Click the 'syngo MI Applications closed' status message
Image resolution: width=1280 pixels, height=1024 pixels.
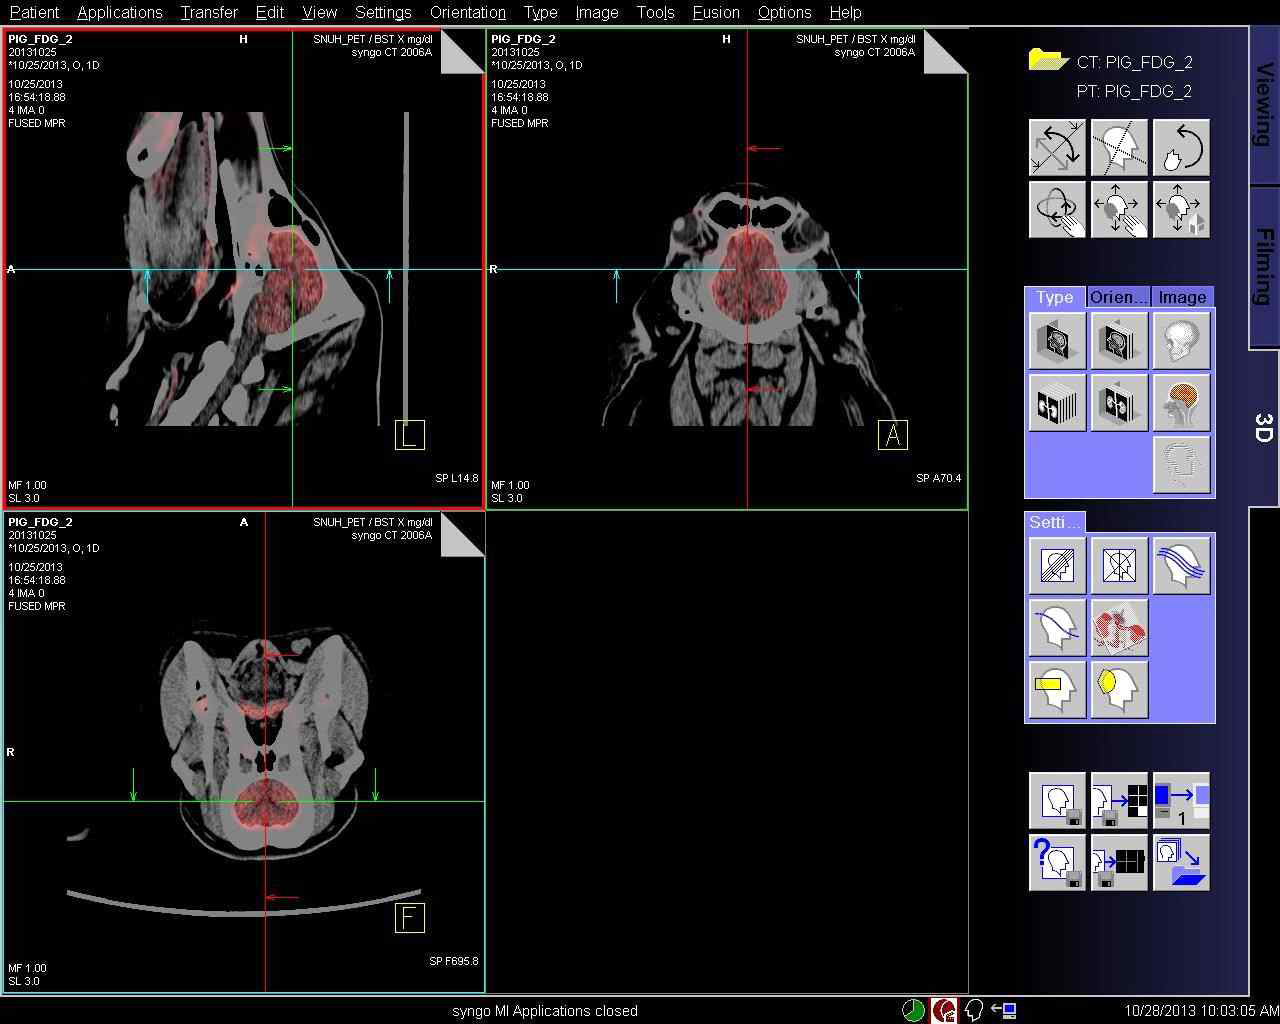point(545,1011)
